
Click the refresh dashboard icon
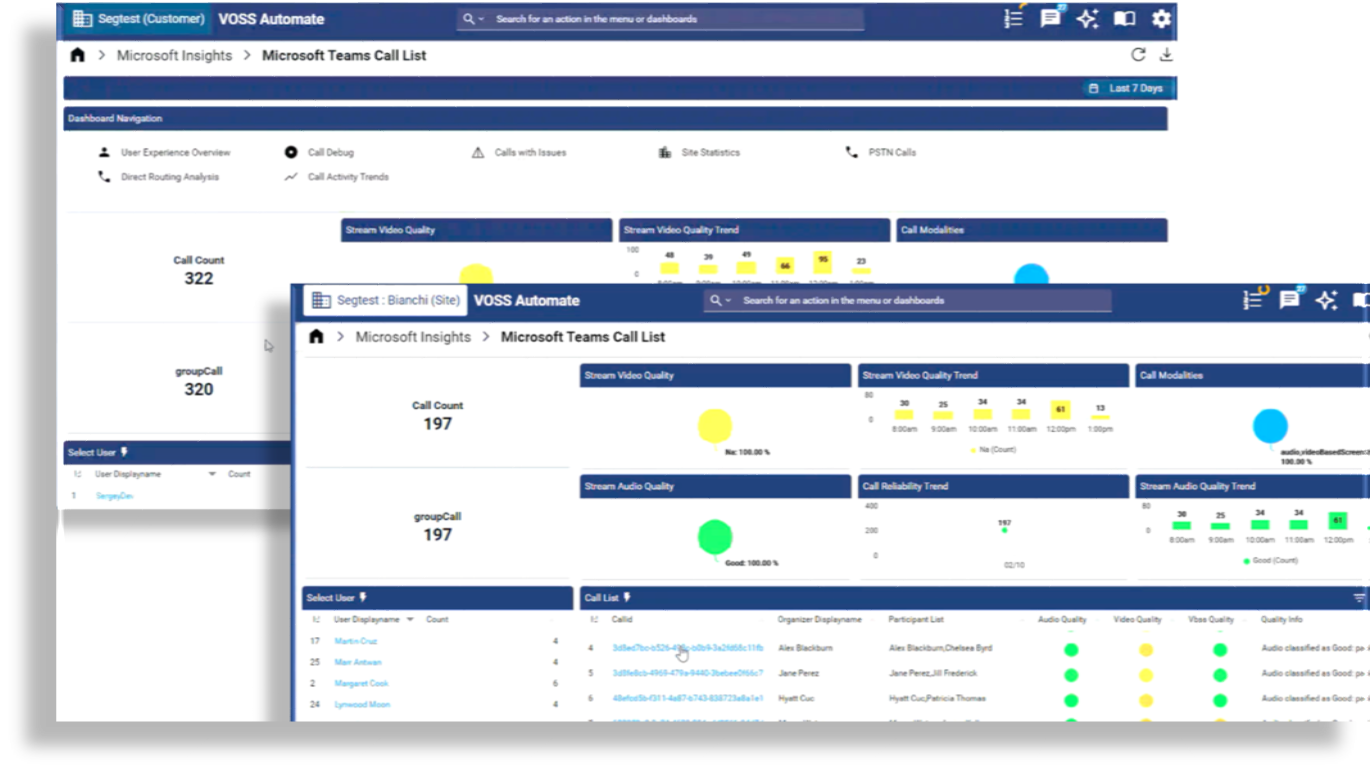(1138, 55)
